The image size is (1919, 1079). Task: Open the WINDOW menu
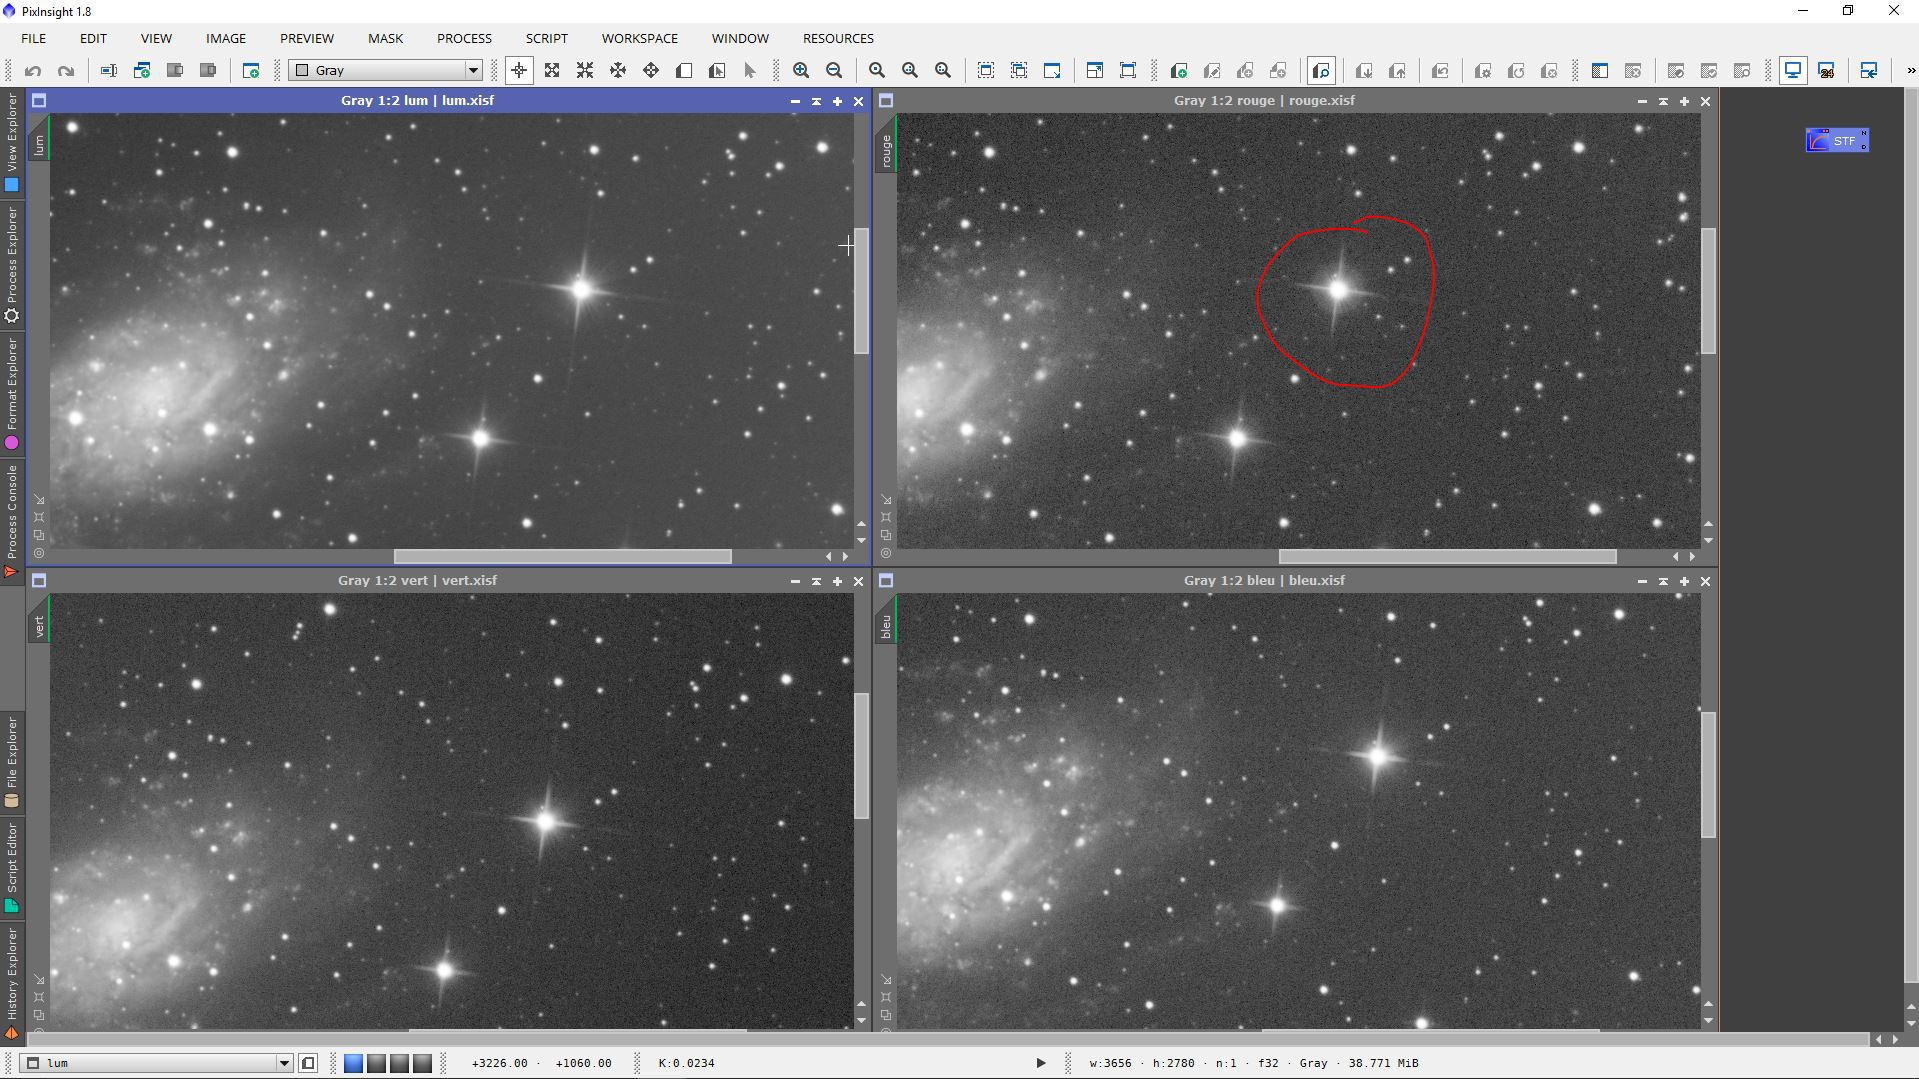pos(740,38)
